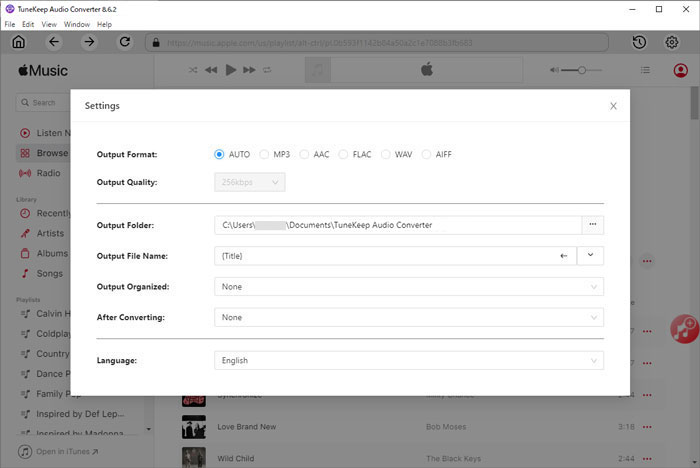This screenshot has width=700, height=468.
Task: Click the Apple Music Search box
Action: pos(43,103)
